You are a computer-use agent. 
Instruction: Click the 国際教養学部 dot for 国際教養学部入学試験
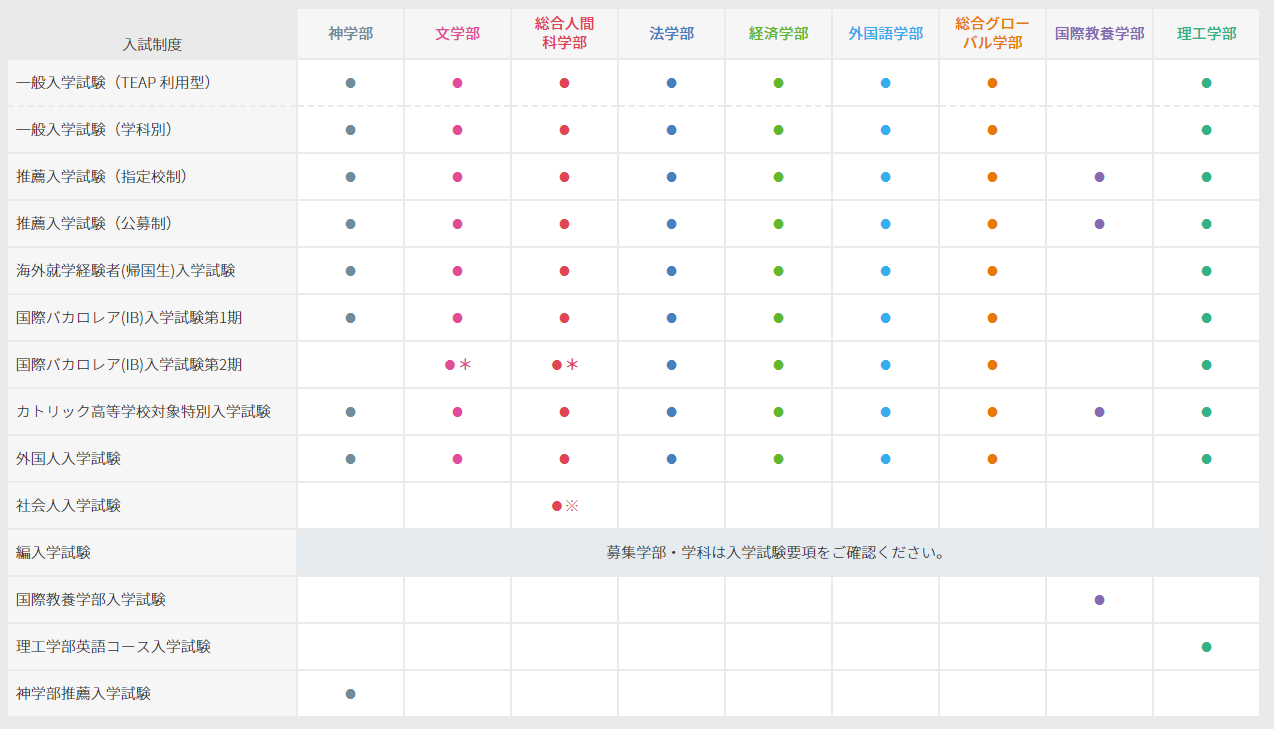point(1099,599)
